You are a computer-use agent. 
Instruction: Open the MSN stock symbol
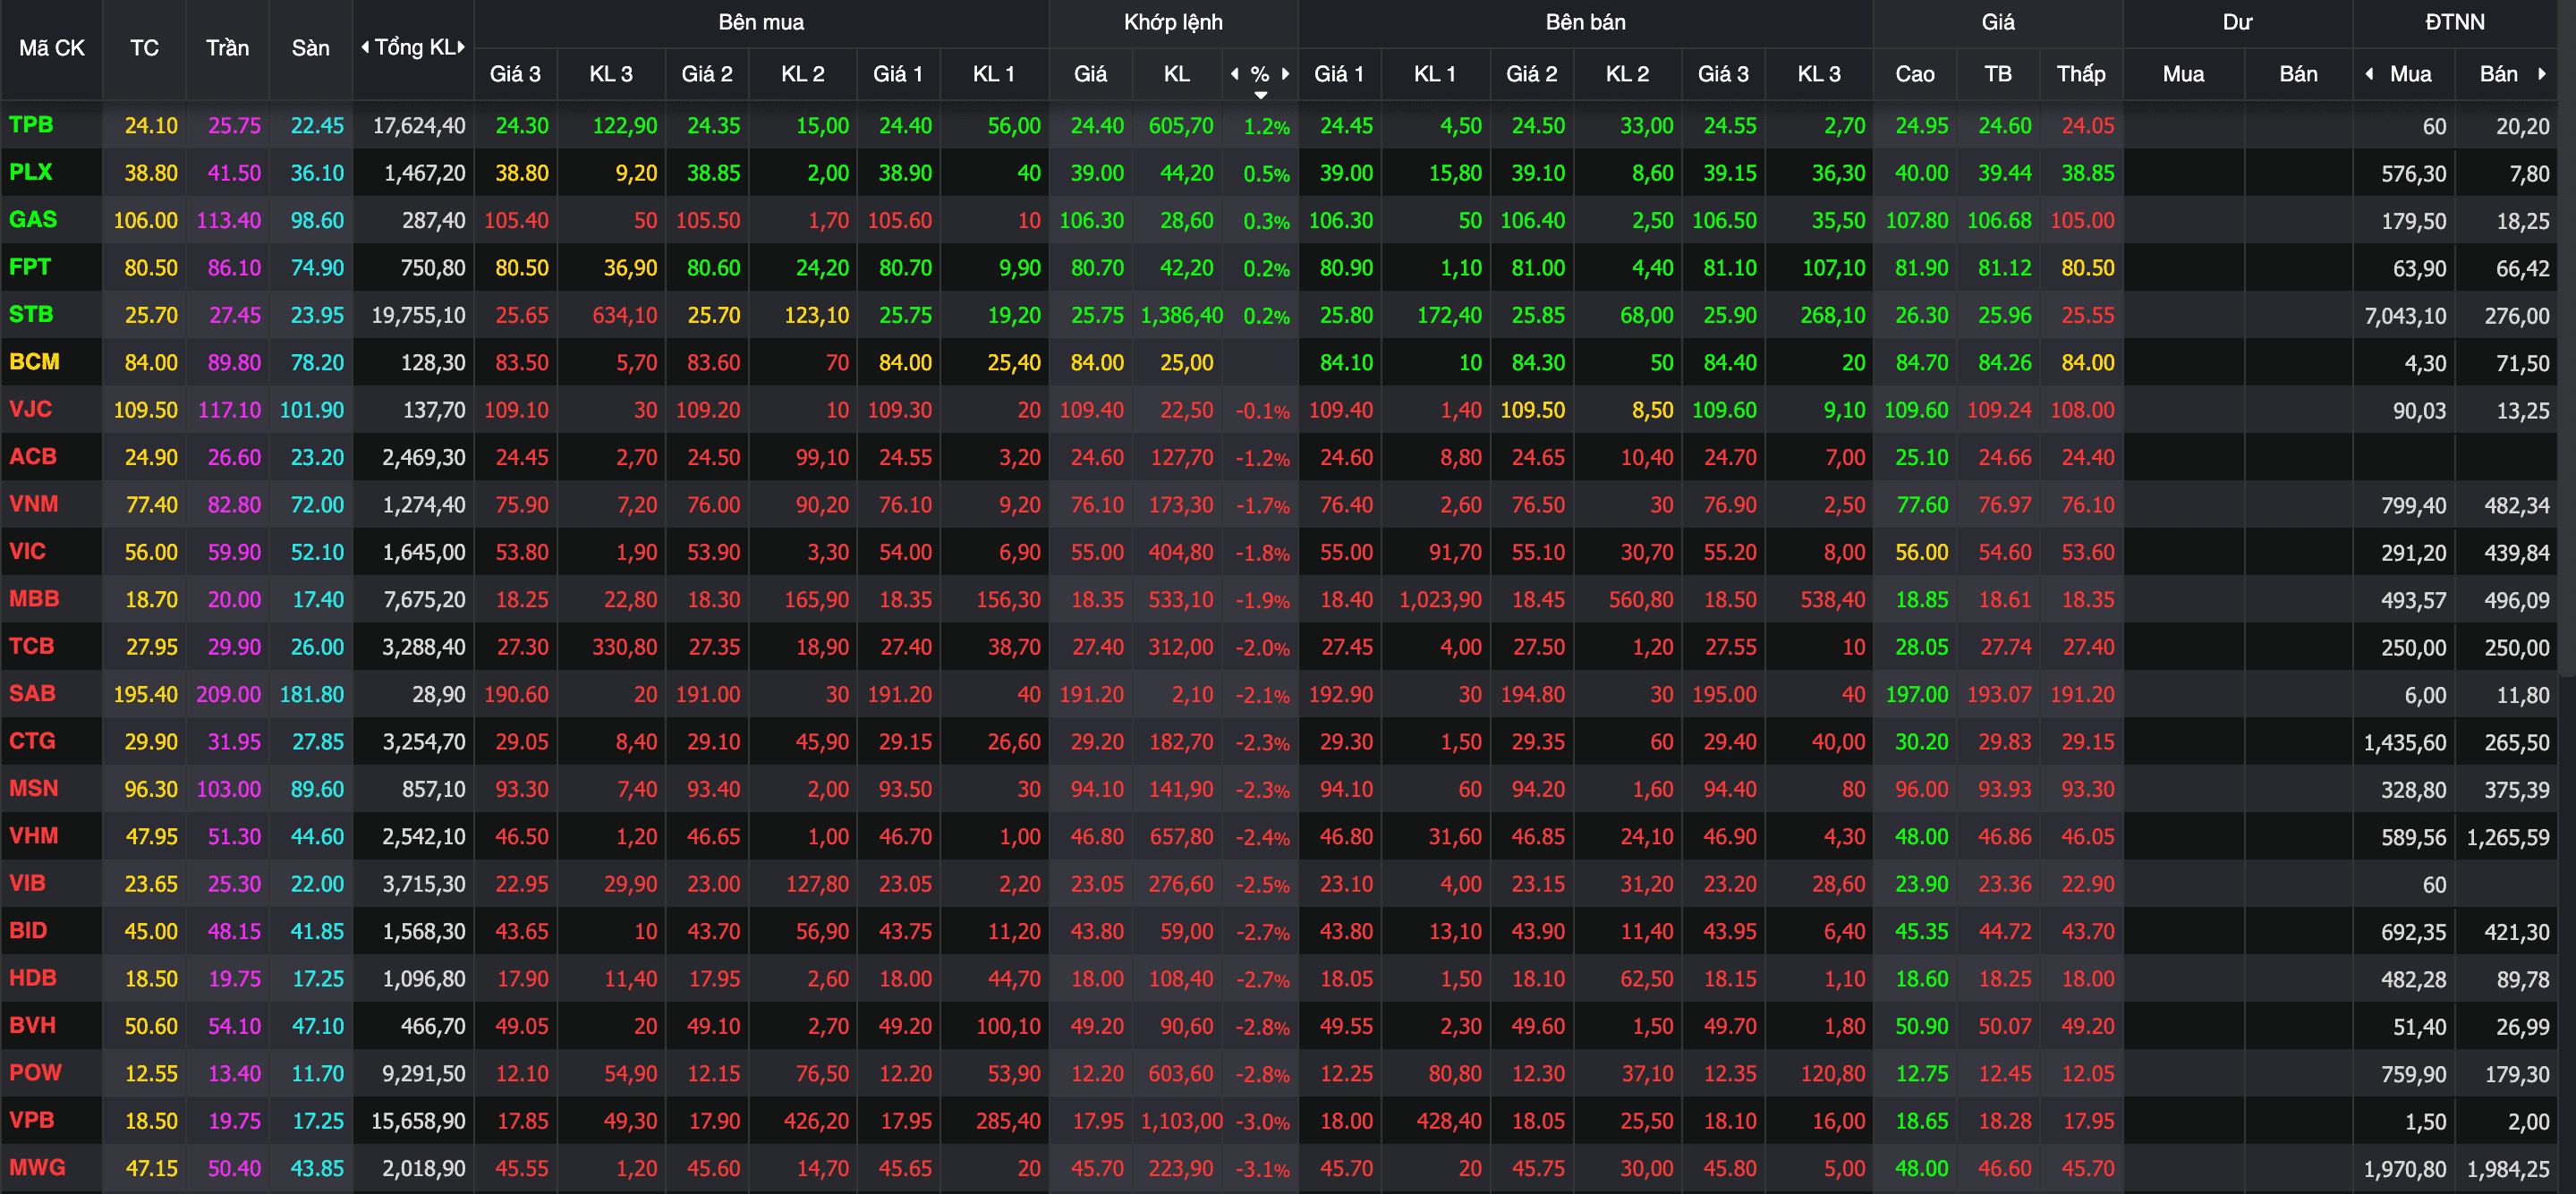(x=34, y=788)
